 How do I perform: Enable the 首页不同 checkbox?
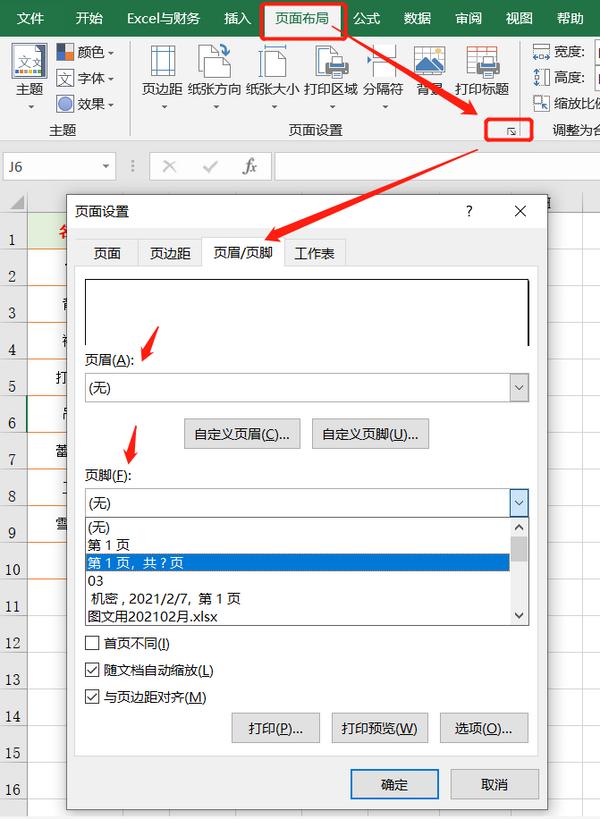[93, 644]
